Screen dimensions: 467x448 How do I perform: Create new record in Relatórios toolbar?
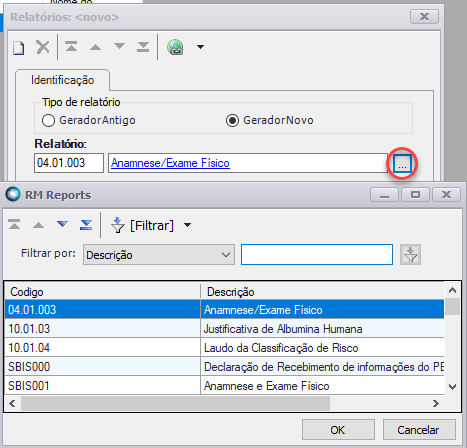click(19, 47)
